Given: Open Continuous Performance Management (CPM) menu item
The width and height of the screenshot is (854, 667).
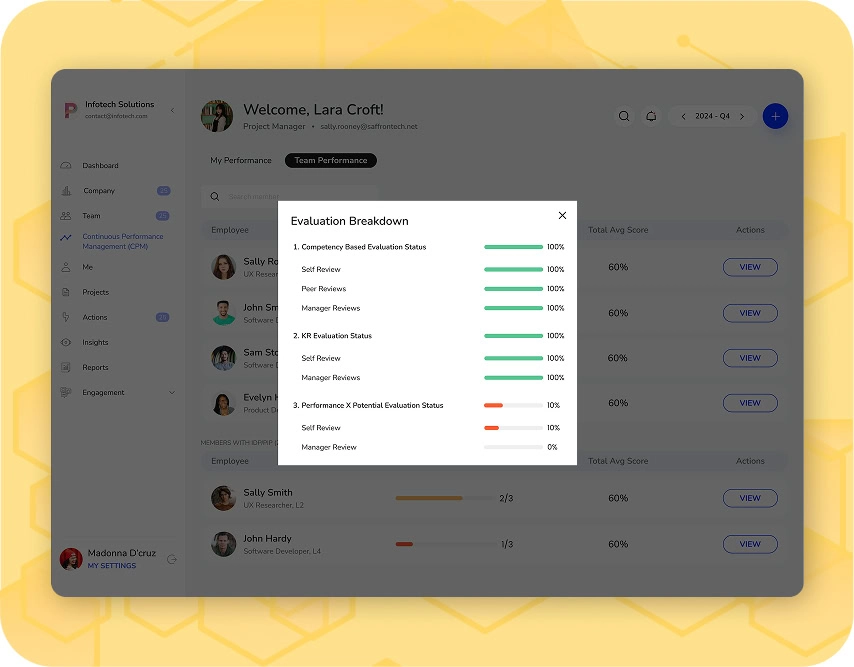Looking at the screenshot, I should pos(122,241).
